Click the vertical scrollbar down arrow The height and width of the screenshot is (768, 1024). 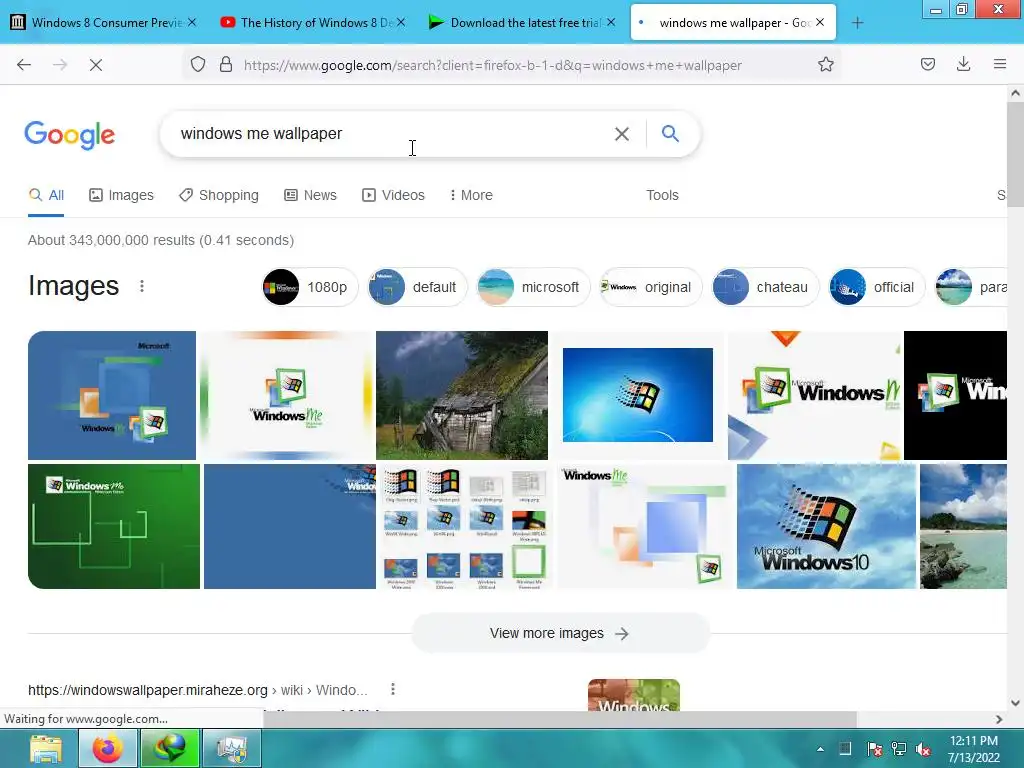coord(1015,703)
